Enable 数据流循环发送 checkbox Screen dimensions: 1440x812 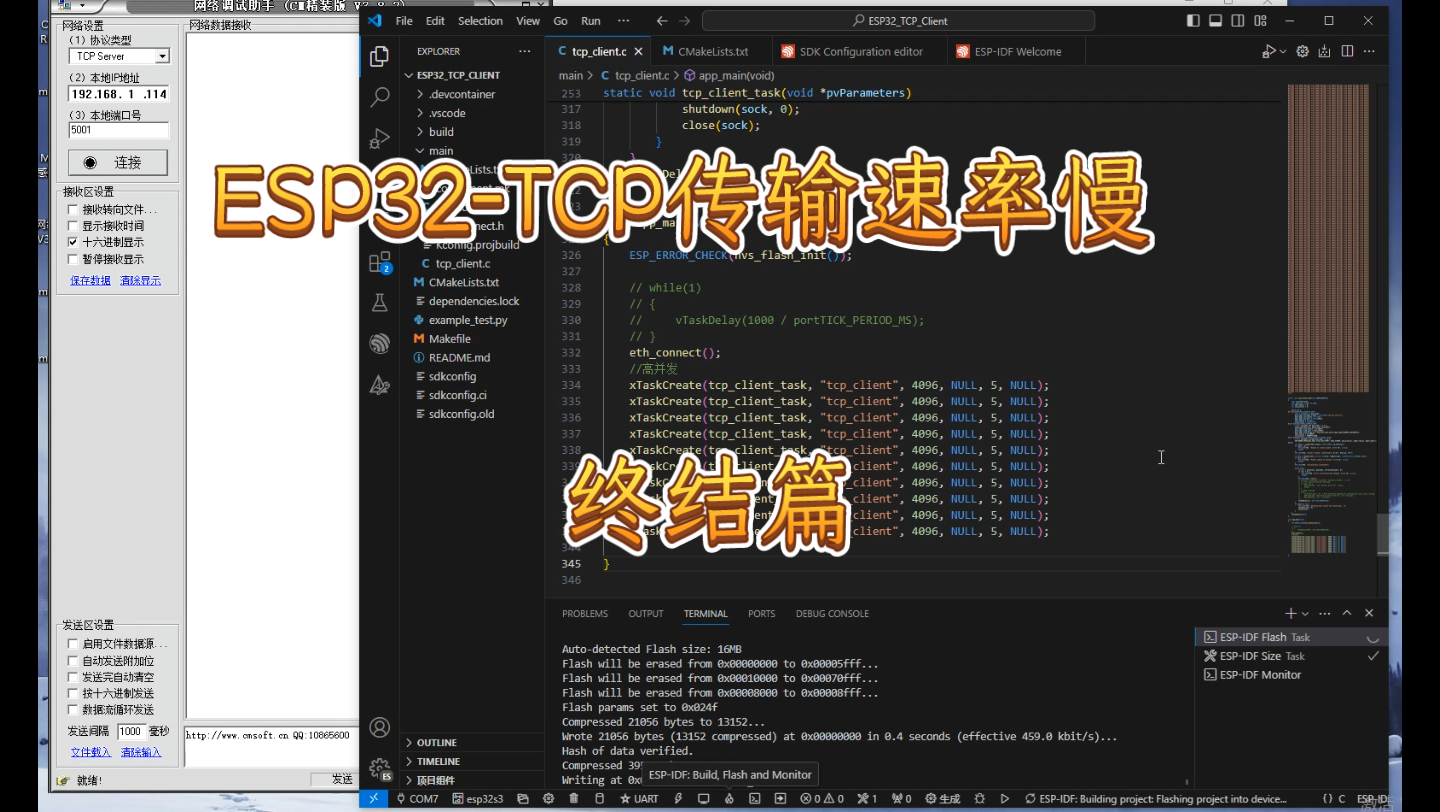pyautogui.click(x=72, y=709)
